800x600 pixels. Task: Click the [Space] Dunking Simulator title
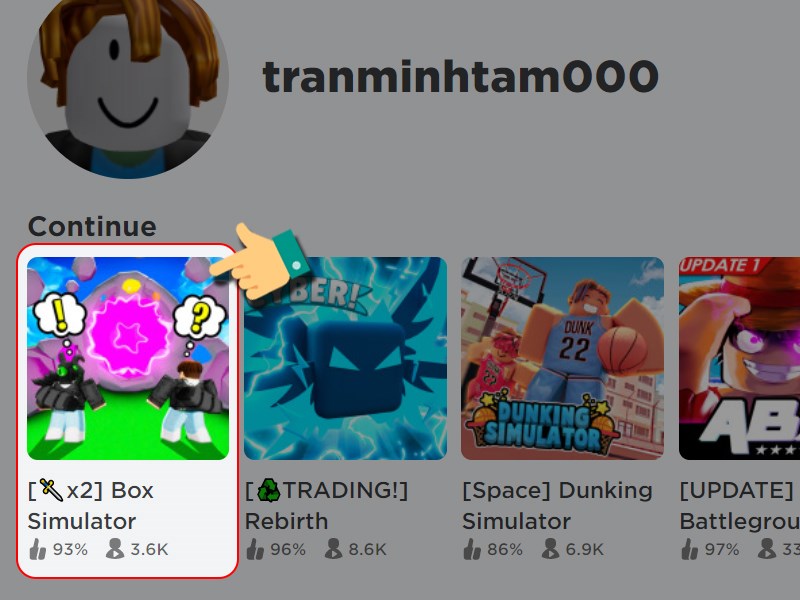pos(557,506)
